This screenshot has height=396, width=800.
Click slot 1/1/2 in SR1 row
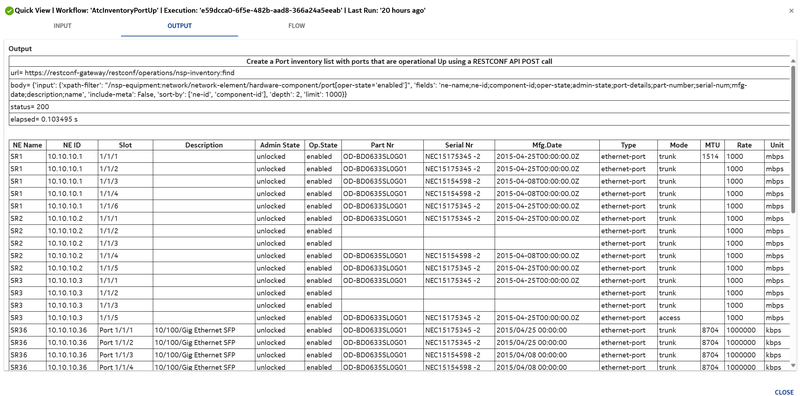[x=109, y=169]
